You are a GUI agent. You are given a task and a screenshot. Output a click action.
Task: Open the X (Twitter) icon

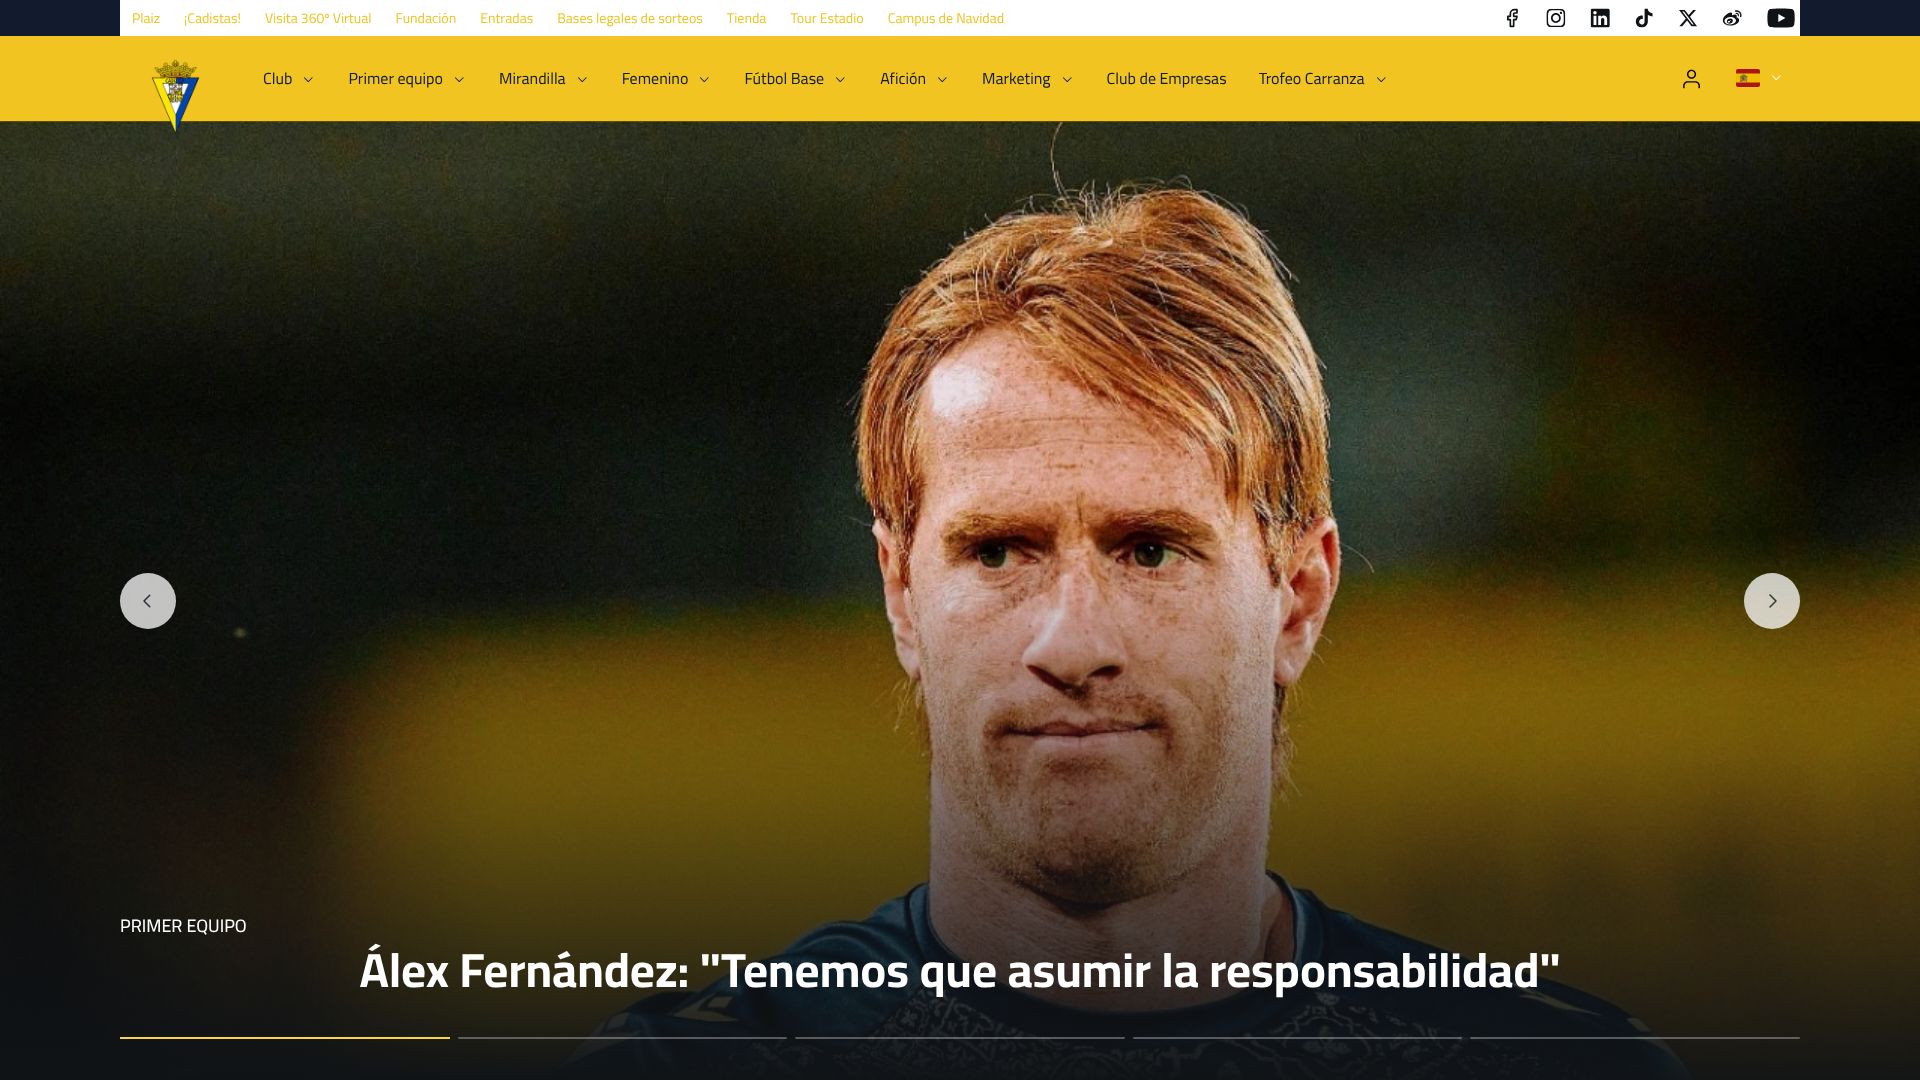pyautogui.click(x=1688, y=18)
